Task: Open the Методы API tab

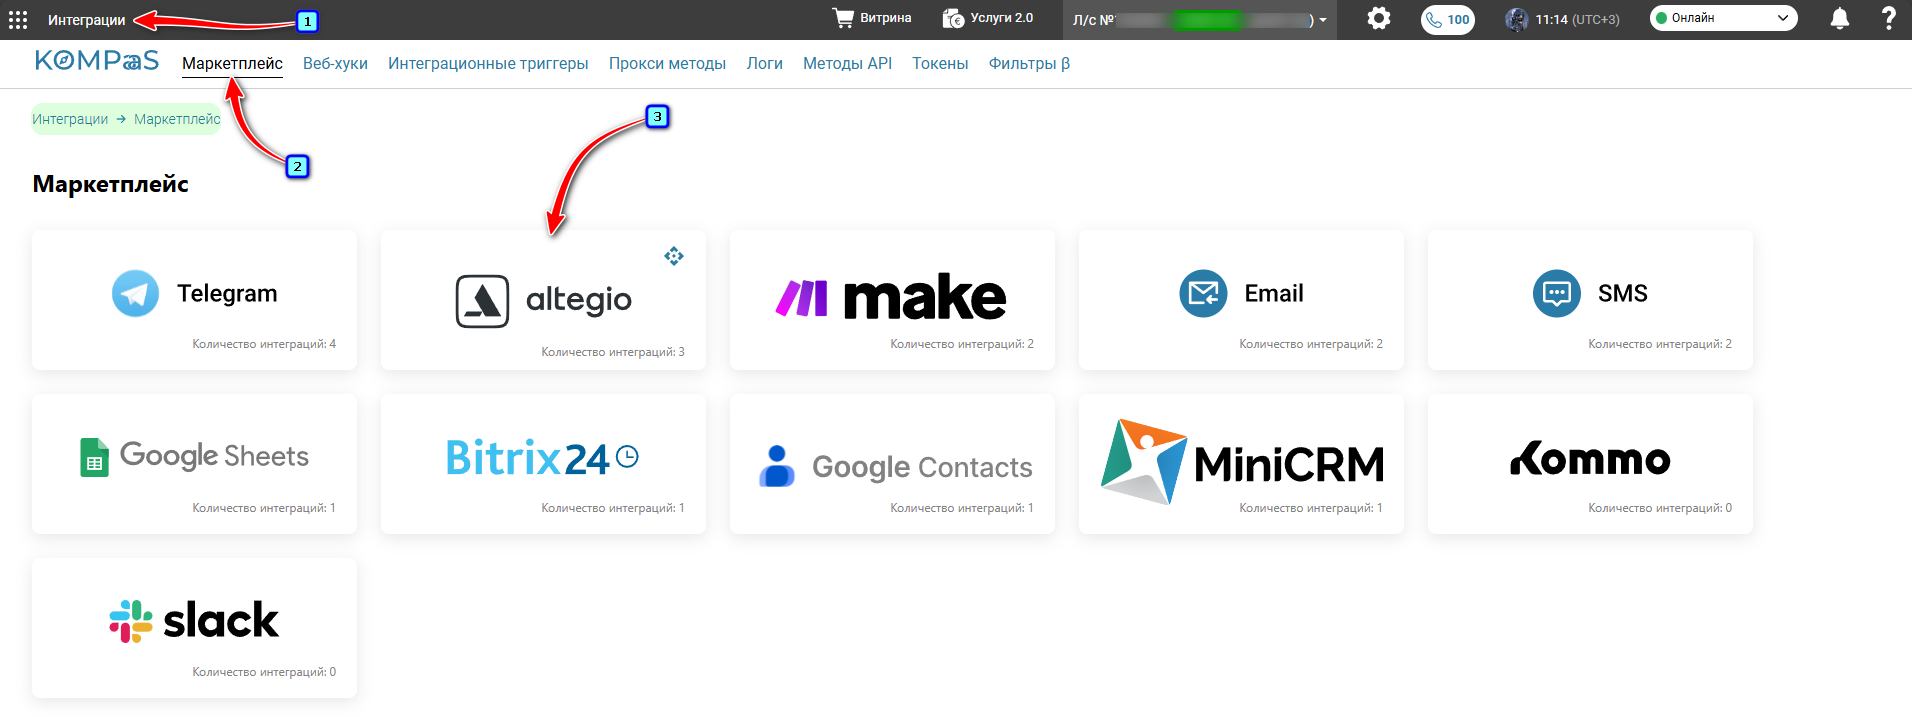Action: (847, 63)
